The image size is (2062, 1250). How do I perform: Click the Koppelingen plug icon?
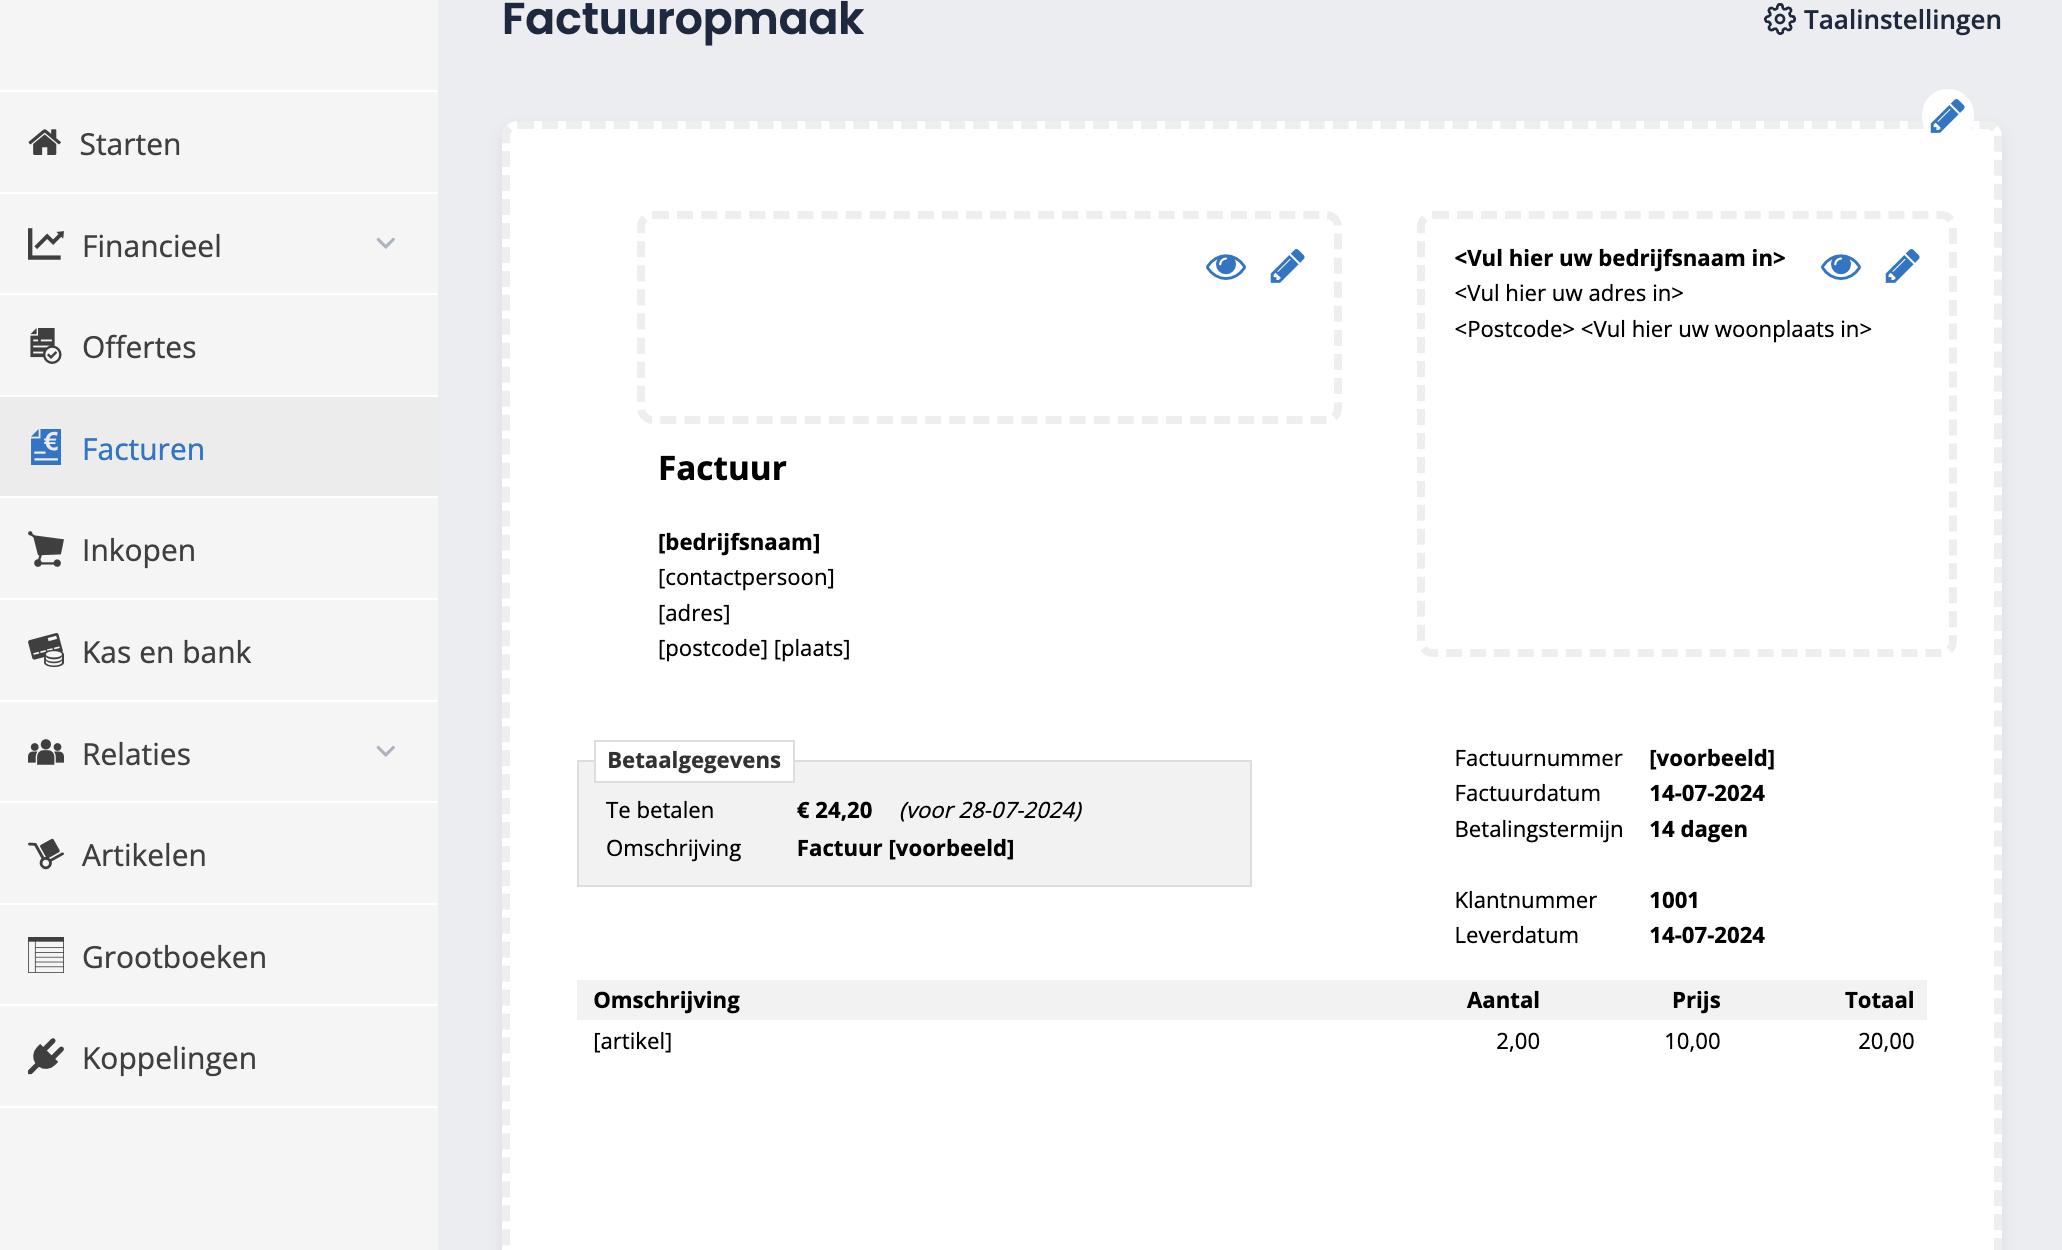pos(44,1057)
